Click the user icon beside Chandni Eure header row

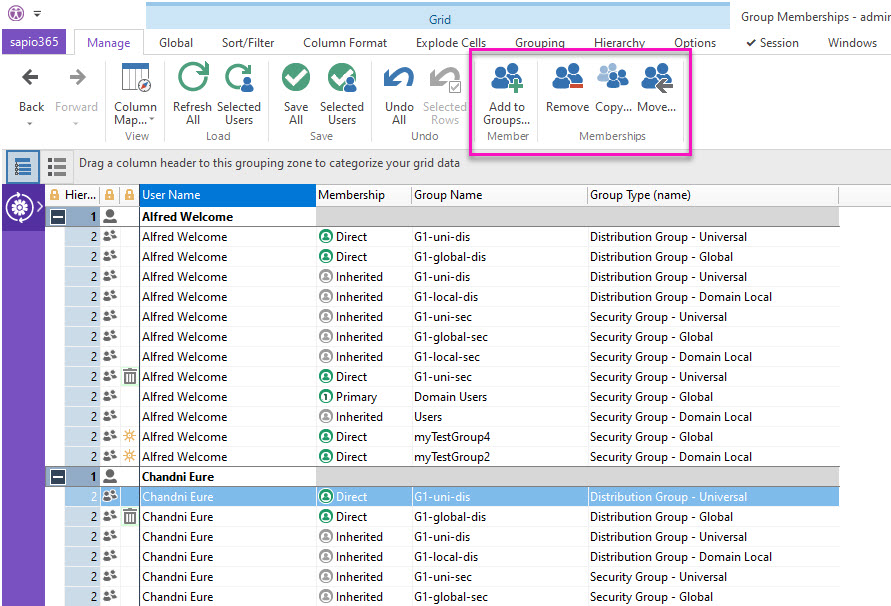tap(110, 476)
